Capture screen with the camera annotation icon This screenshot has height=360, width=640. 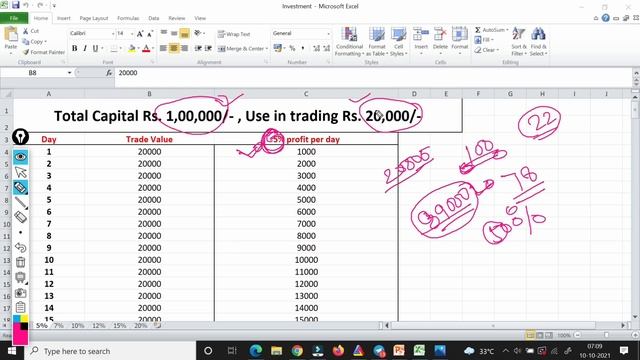[20, 293]
